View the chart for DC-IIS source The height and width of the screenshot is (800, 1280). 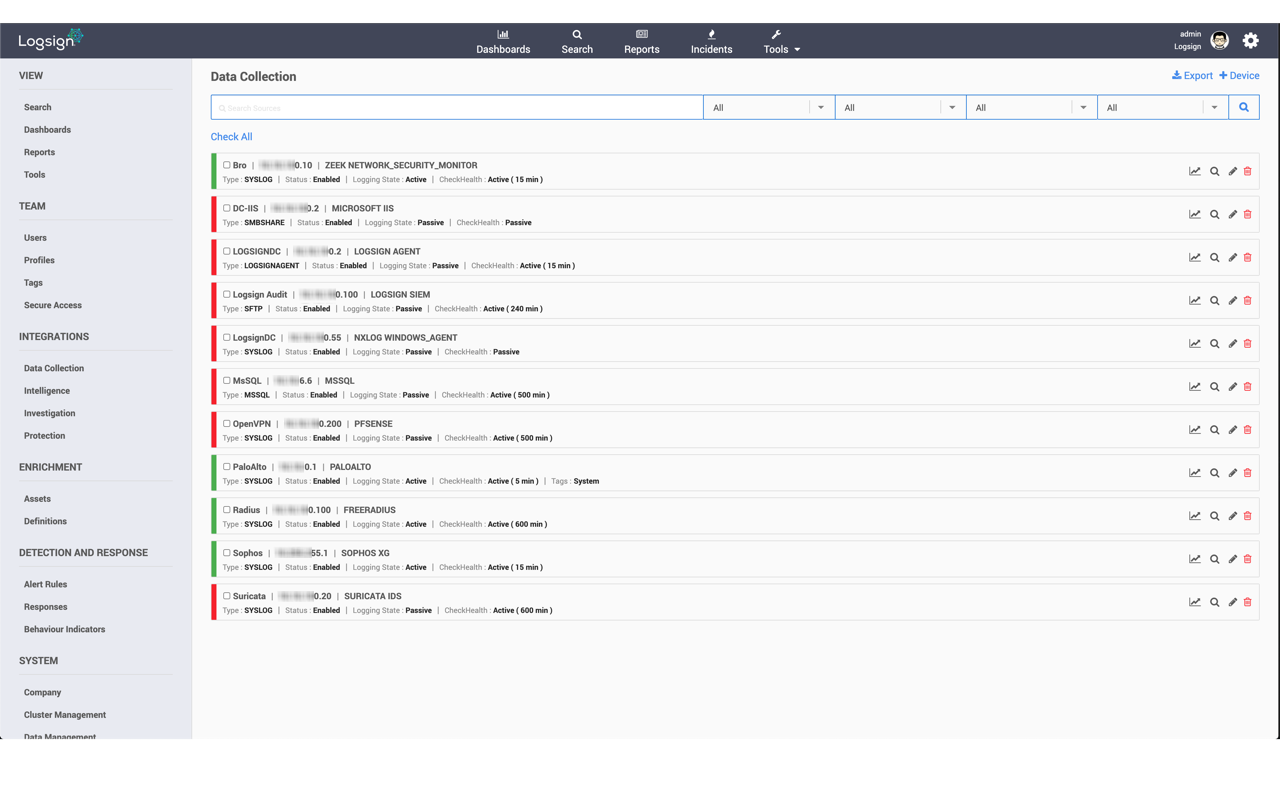[1195, 214]
